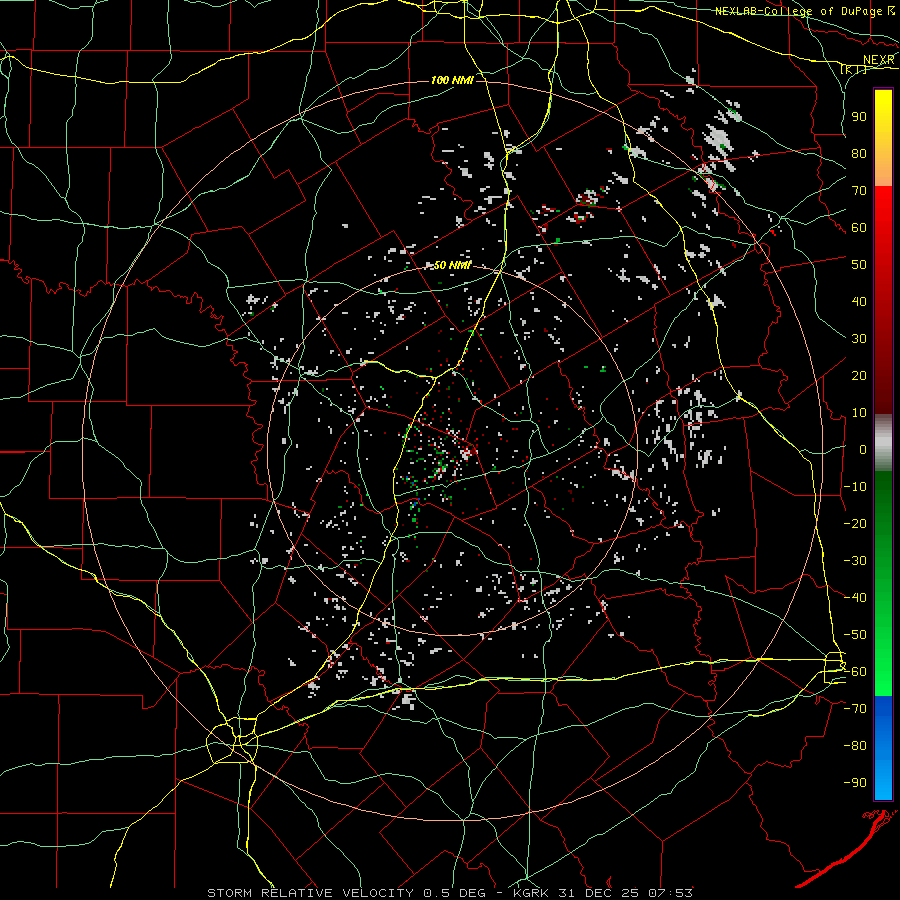Click the positive 70 scale label

click(859, 191)
